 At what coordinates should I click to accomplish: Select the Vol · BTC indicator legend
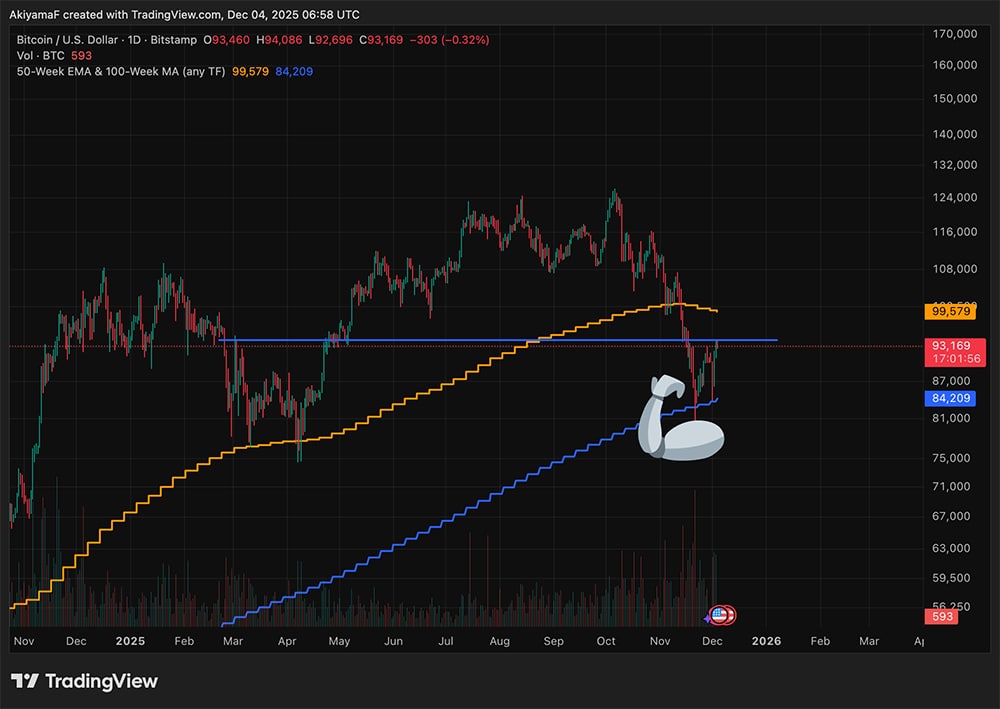tap(40, 56)
